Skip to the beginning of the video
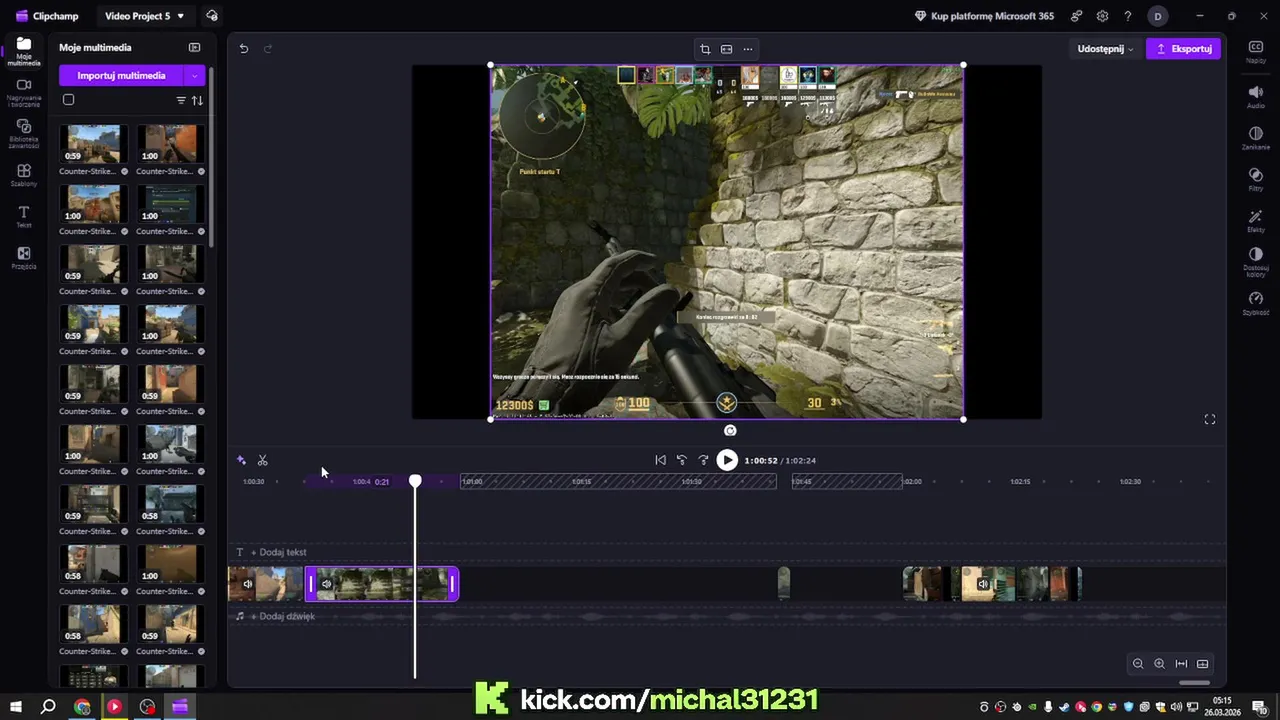1280x720 pixels. pyautogui.click(x=660, y=460)
